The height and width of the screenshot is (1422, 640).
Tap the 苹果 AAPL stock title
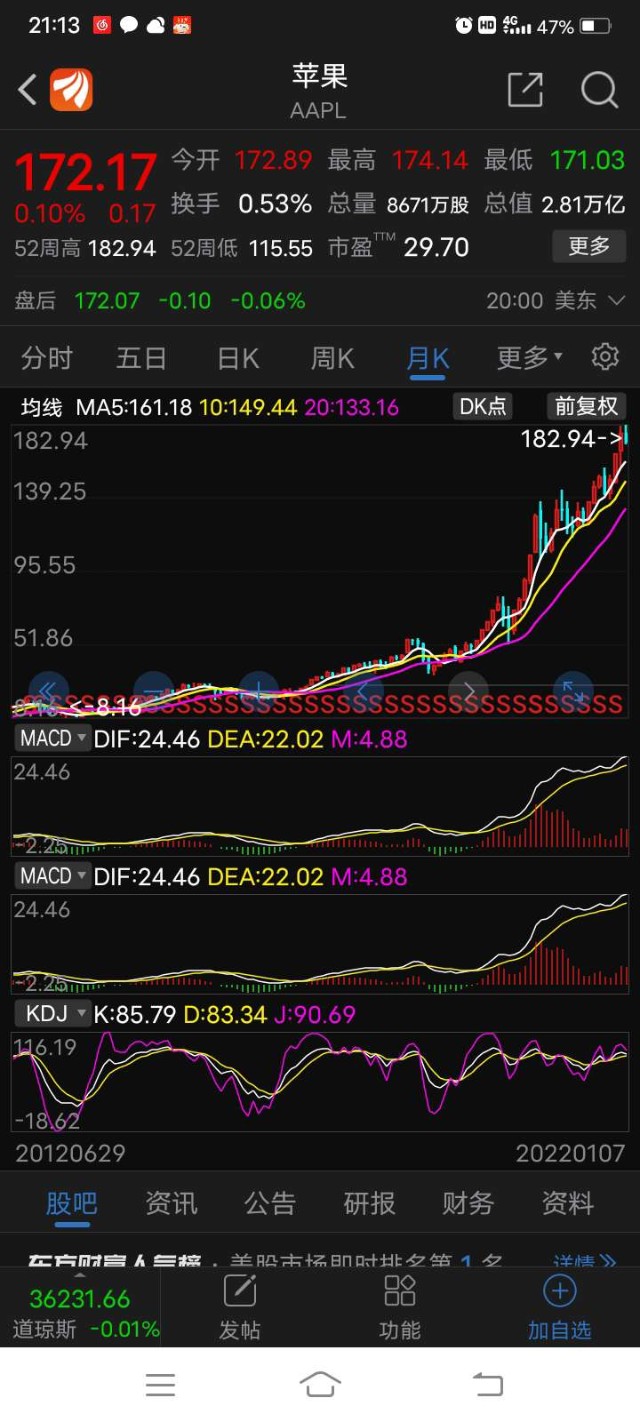(x=319, y=90)
